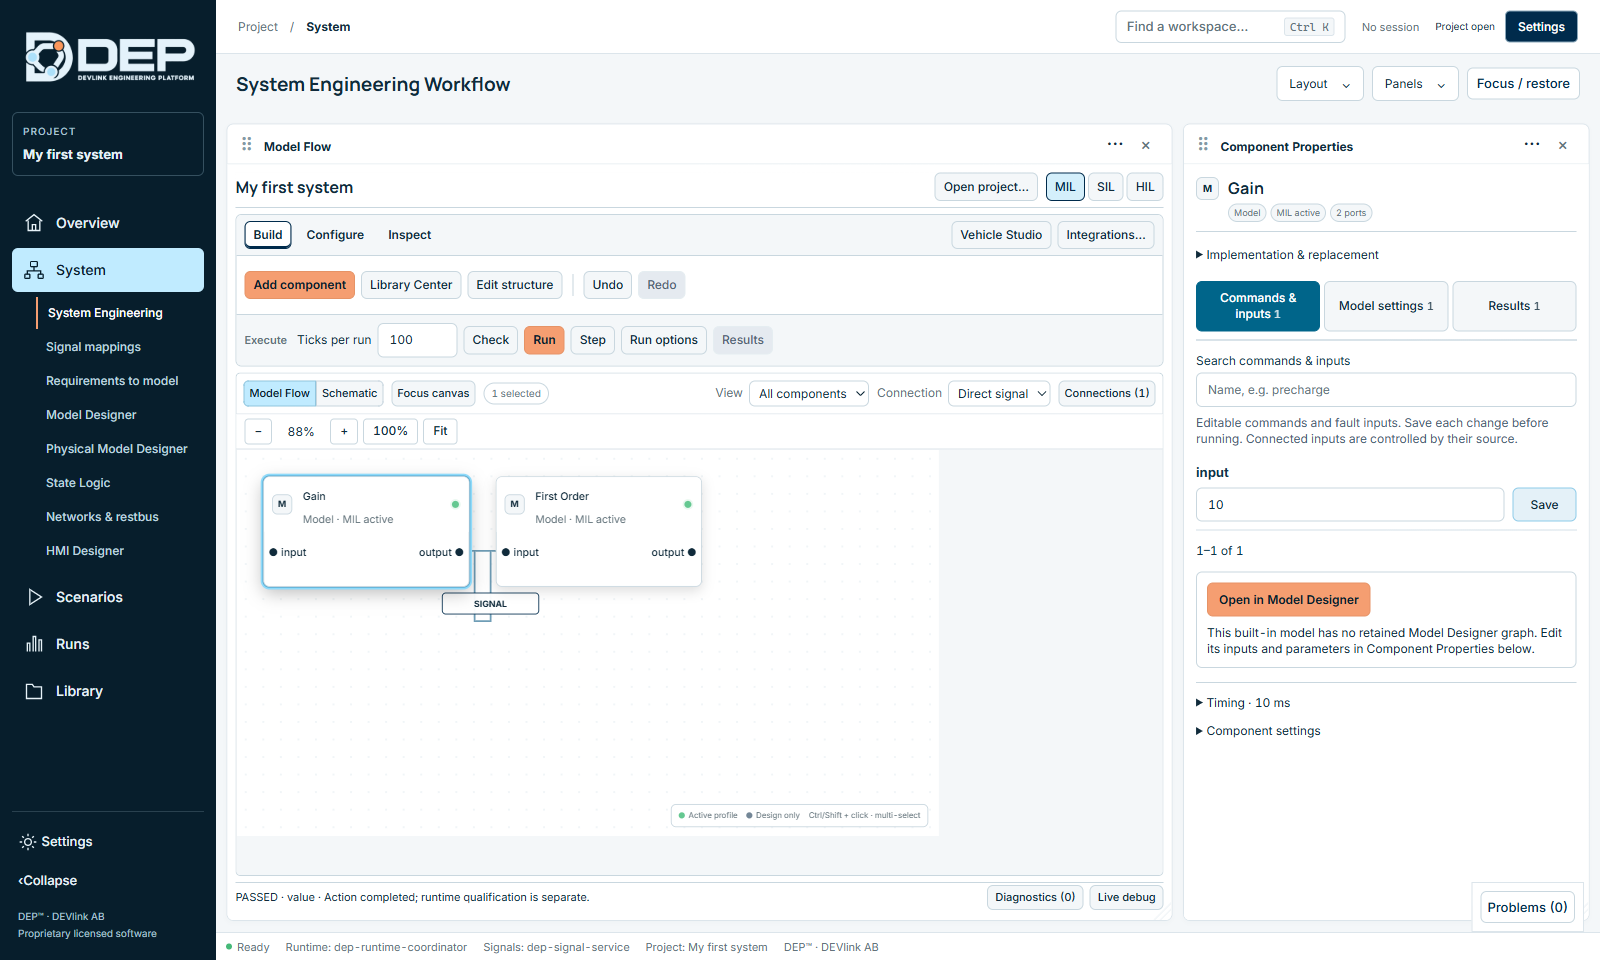Open the All components view dropdown
This screenshot has height=960, width=1600.
click(810, 393)
